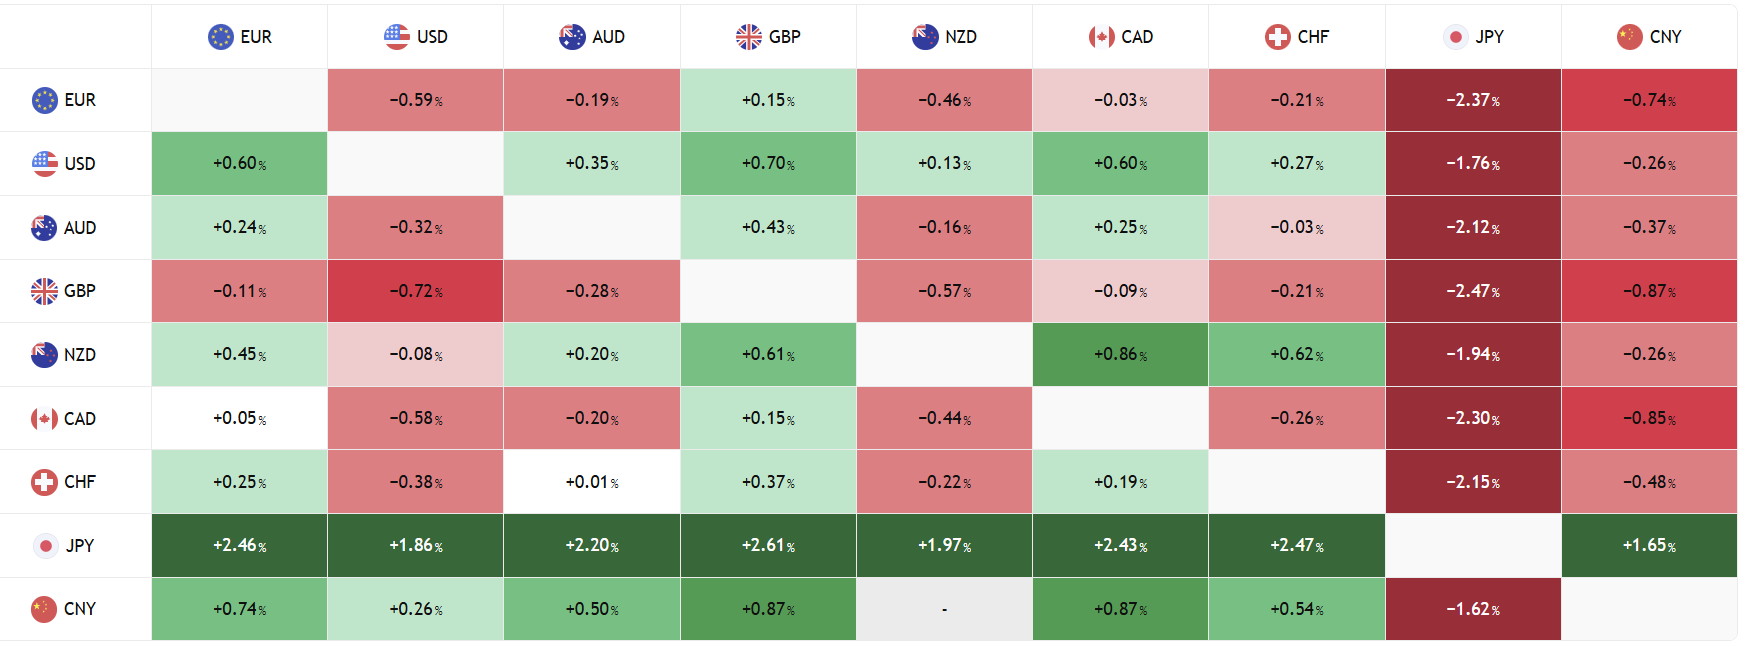Click the Canada flag icon in CAD row

coord(44,419)
